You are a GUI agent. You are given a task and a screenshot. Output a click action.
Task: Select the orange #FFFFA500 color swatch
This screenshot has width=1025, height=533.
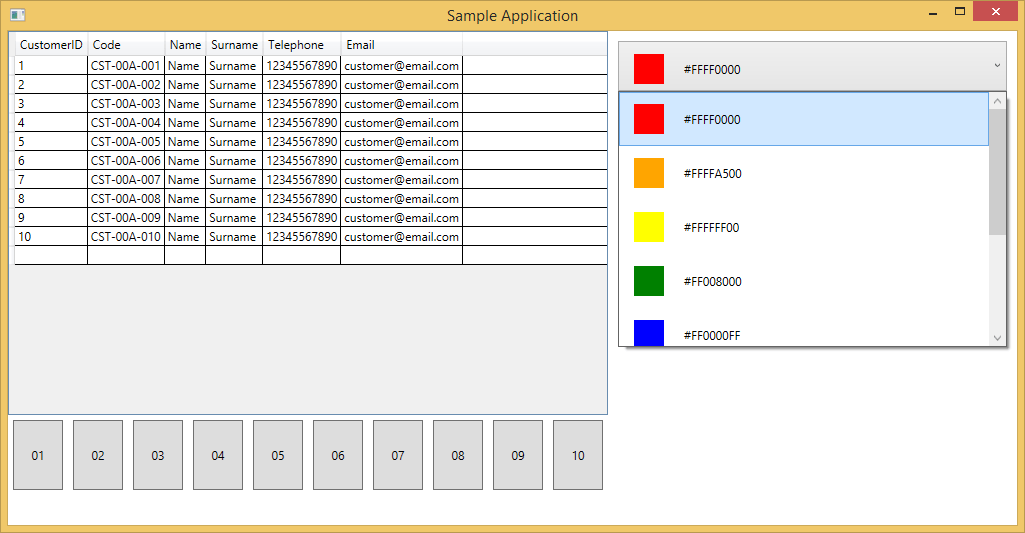click(x=649, y=173)
